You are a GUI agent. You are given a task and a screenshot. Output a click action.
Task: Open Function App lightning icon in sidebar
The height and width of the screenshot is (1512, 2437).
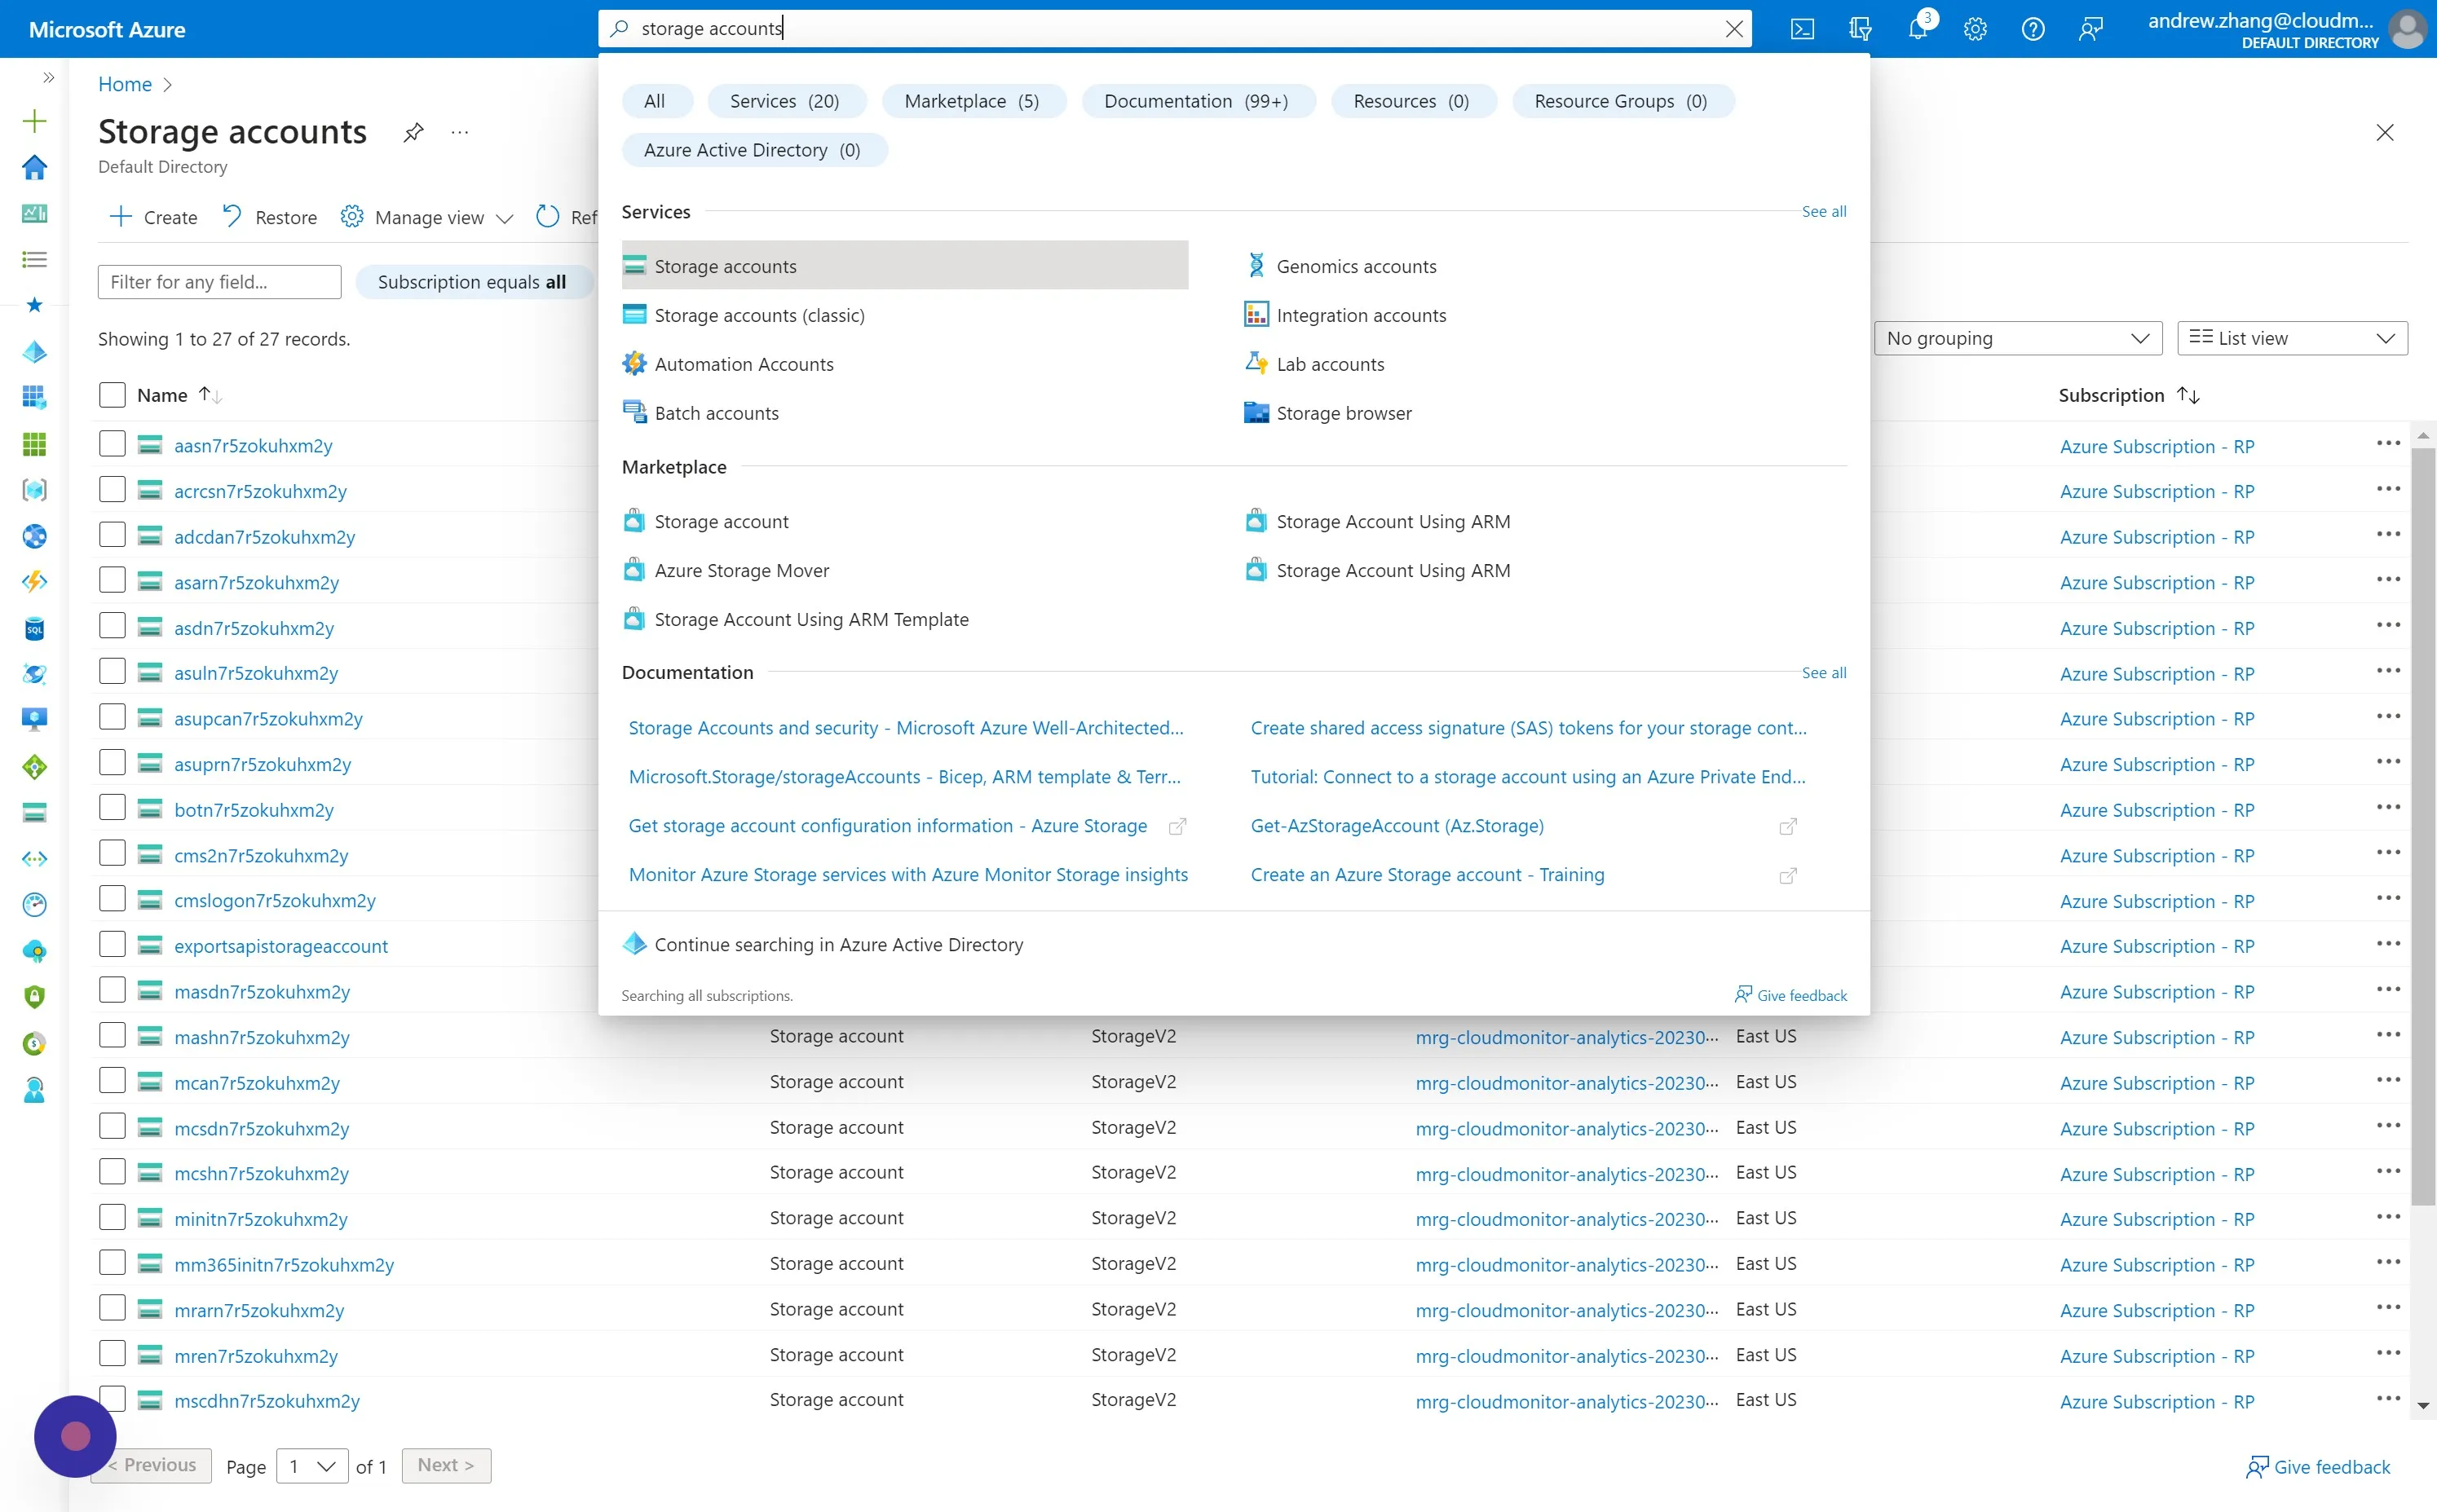click(x=34, y=582)
